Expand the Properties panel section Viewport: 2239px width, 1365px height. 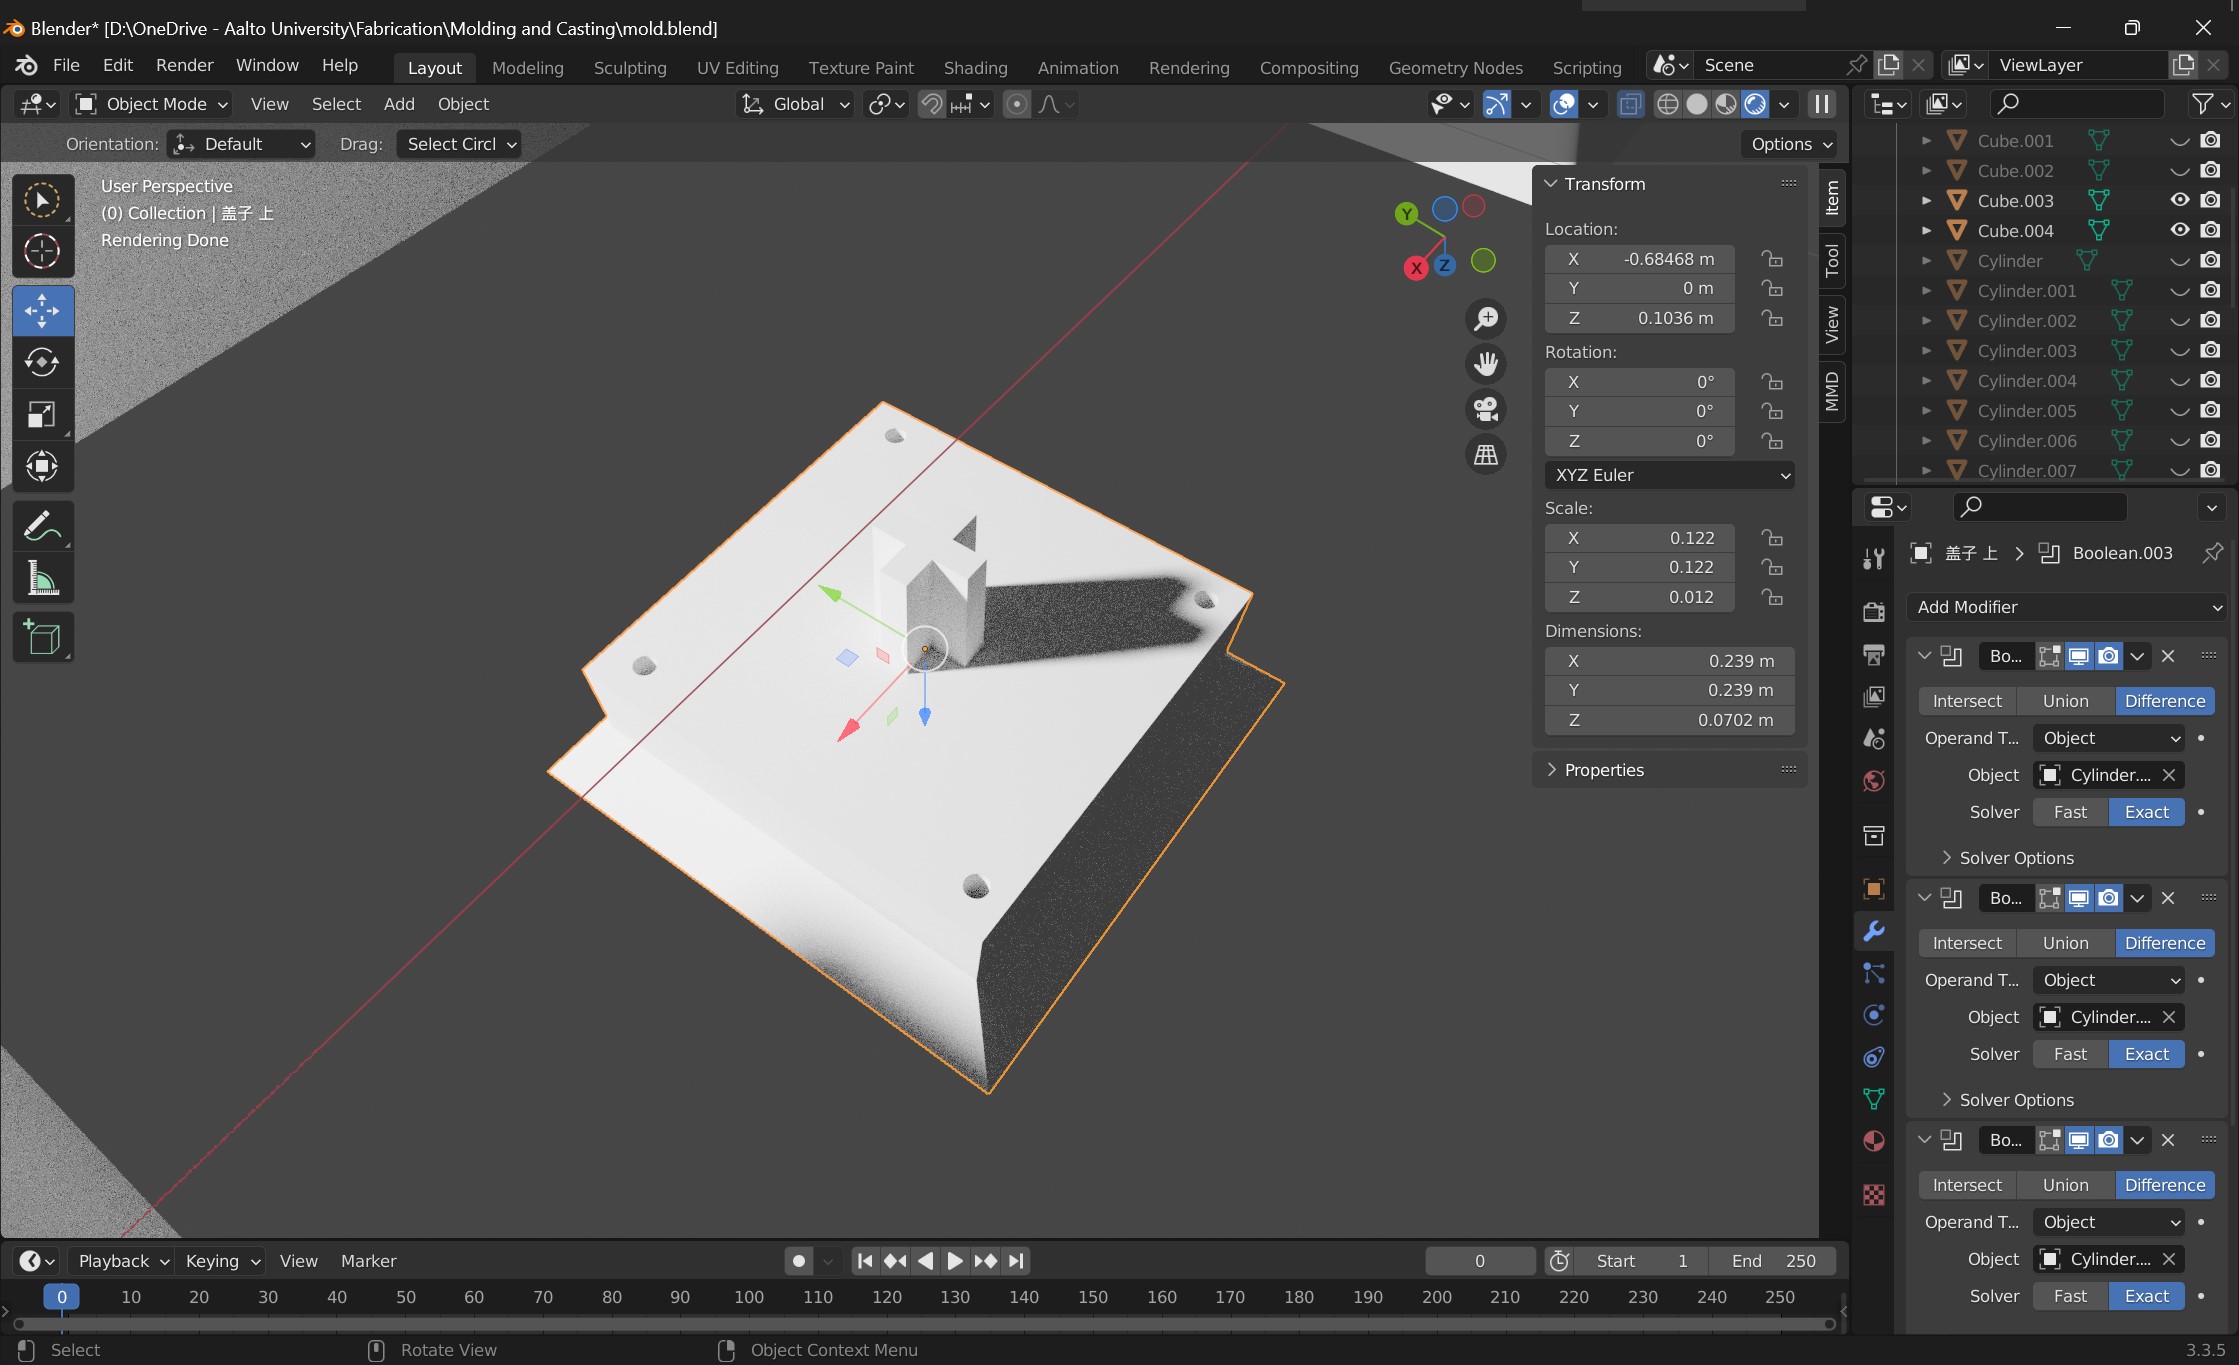click(x=1603, y=770)
